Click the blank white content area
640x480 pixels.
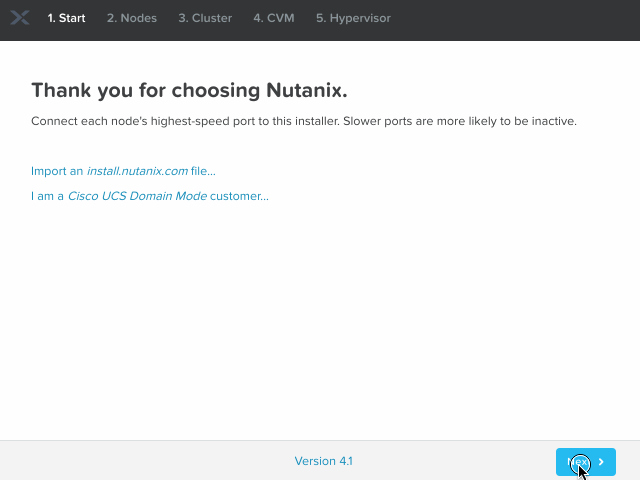320,320
